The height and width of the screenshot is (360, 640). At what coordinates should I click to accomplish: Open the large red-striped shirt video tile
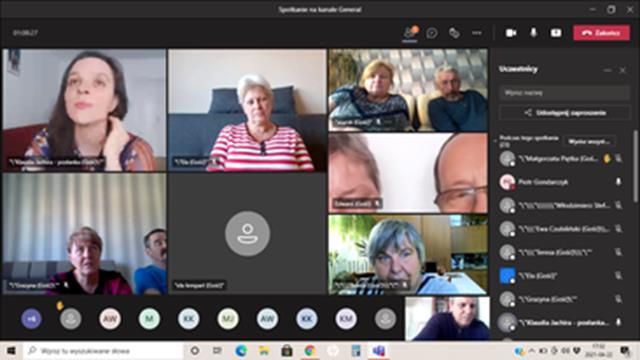(247, 110)
